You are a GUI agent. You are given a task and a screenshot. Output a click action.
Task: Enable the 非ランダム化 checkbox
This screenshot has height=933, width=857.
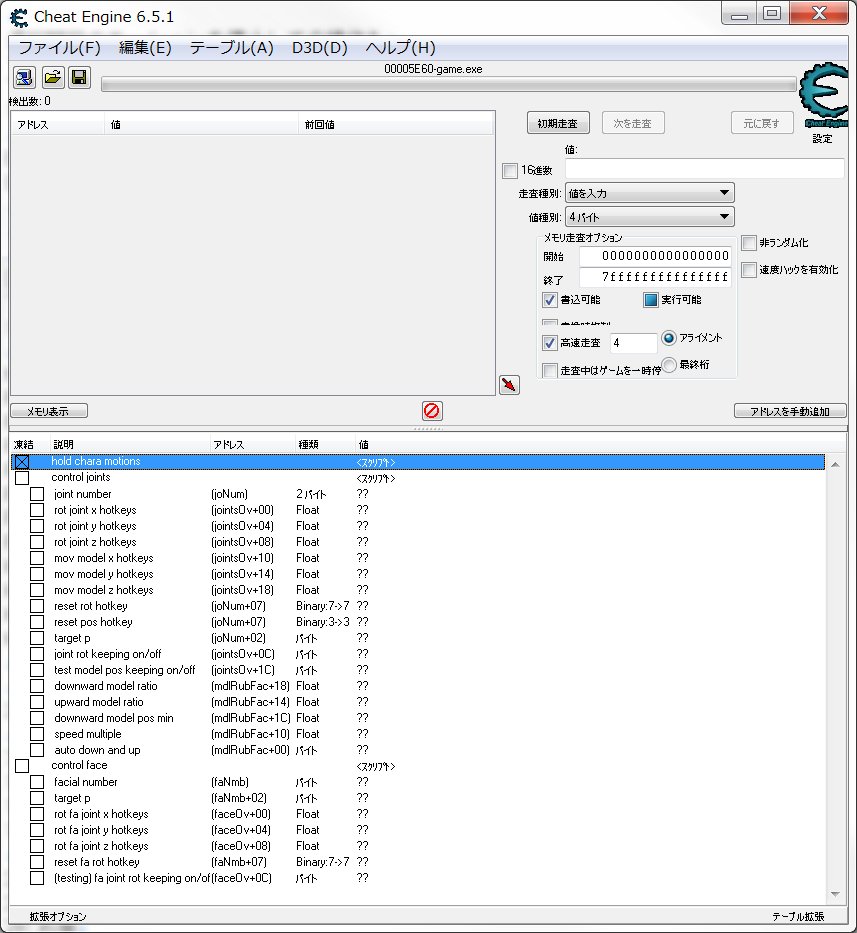(749, 243)
